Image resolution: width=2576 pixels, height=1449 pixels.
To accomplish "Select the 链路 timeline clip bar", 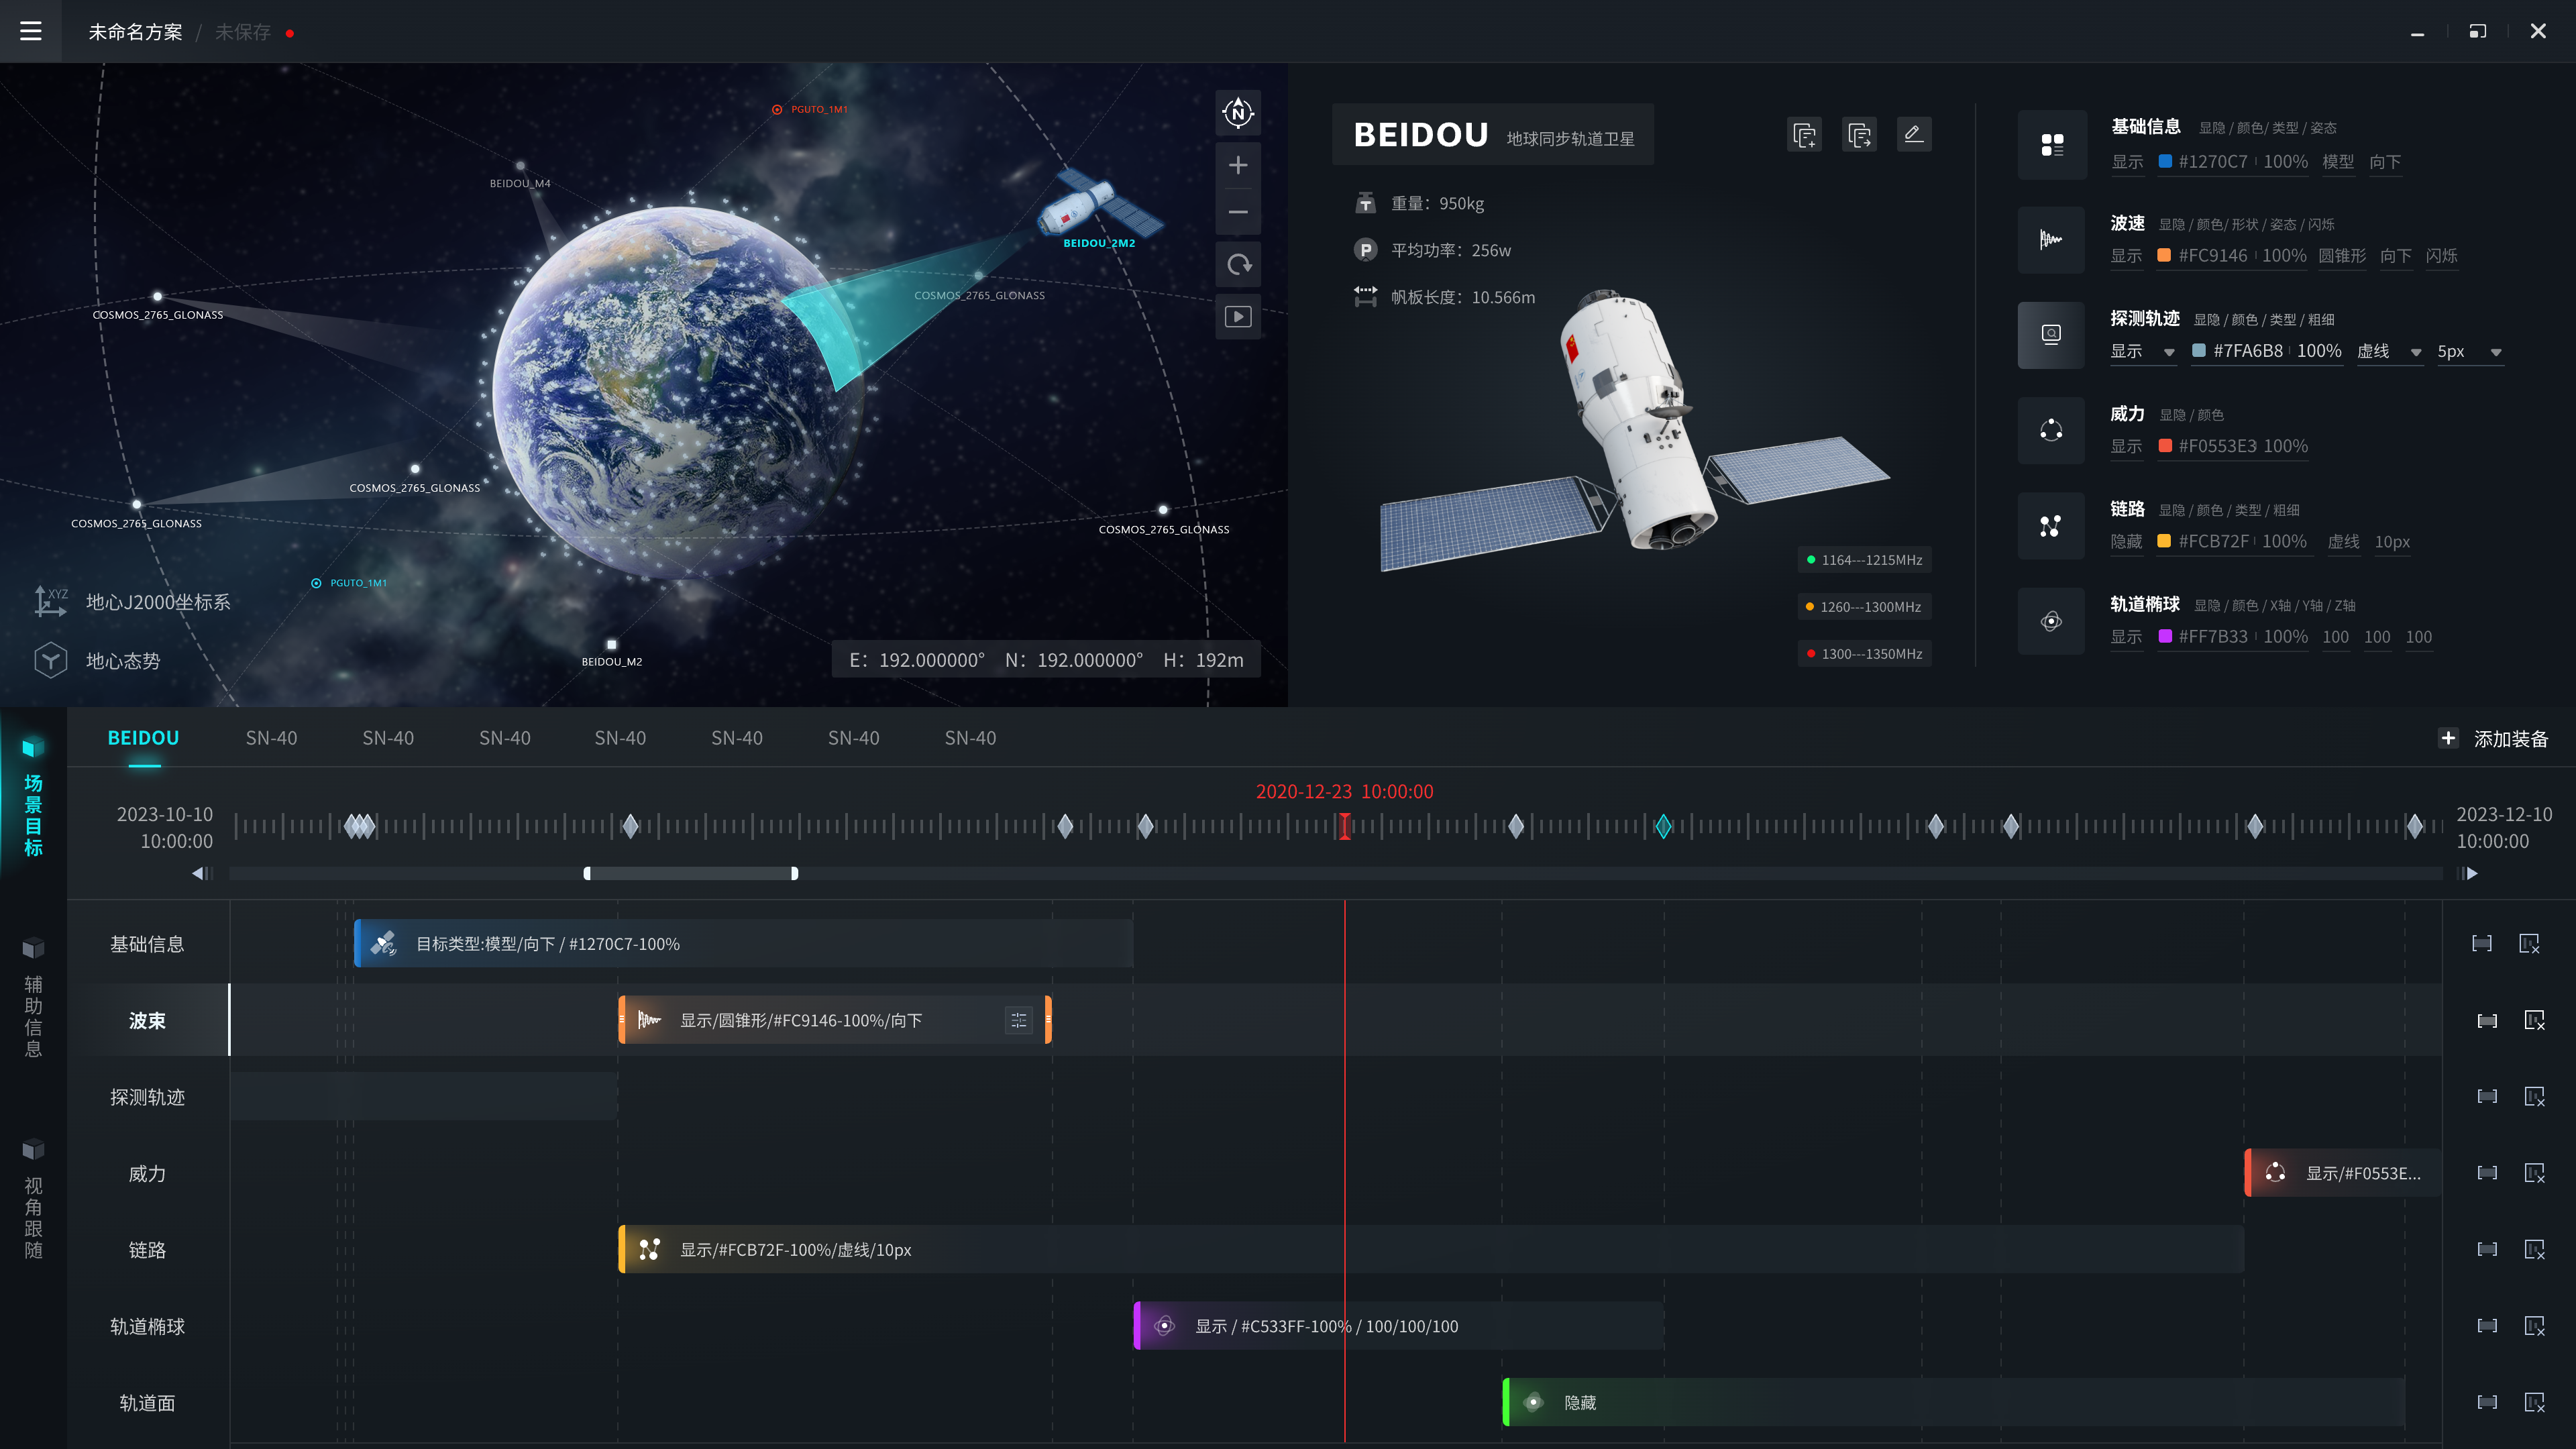I will click(1431, 1249).
